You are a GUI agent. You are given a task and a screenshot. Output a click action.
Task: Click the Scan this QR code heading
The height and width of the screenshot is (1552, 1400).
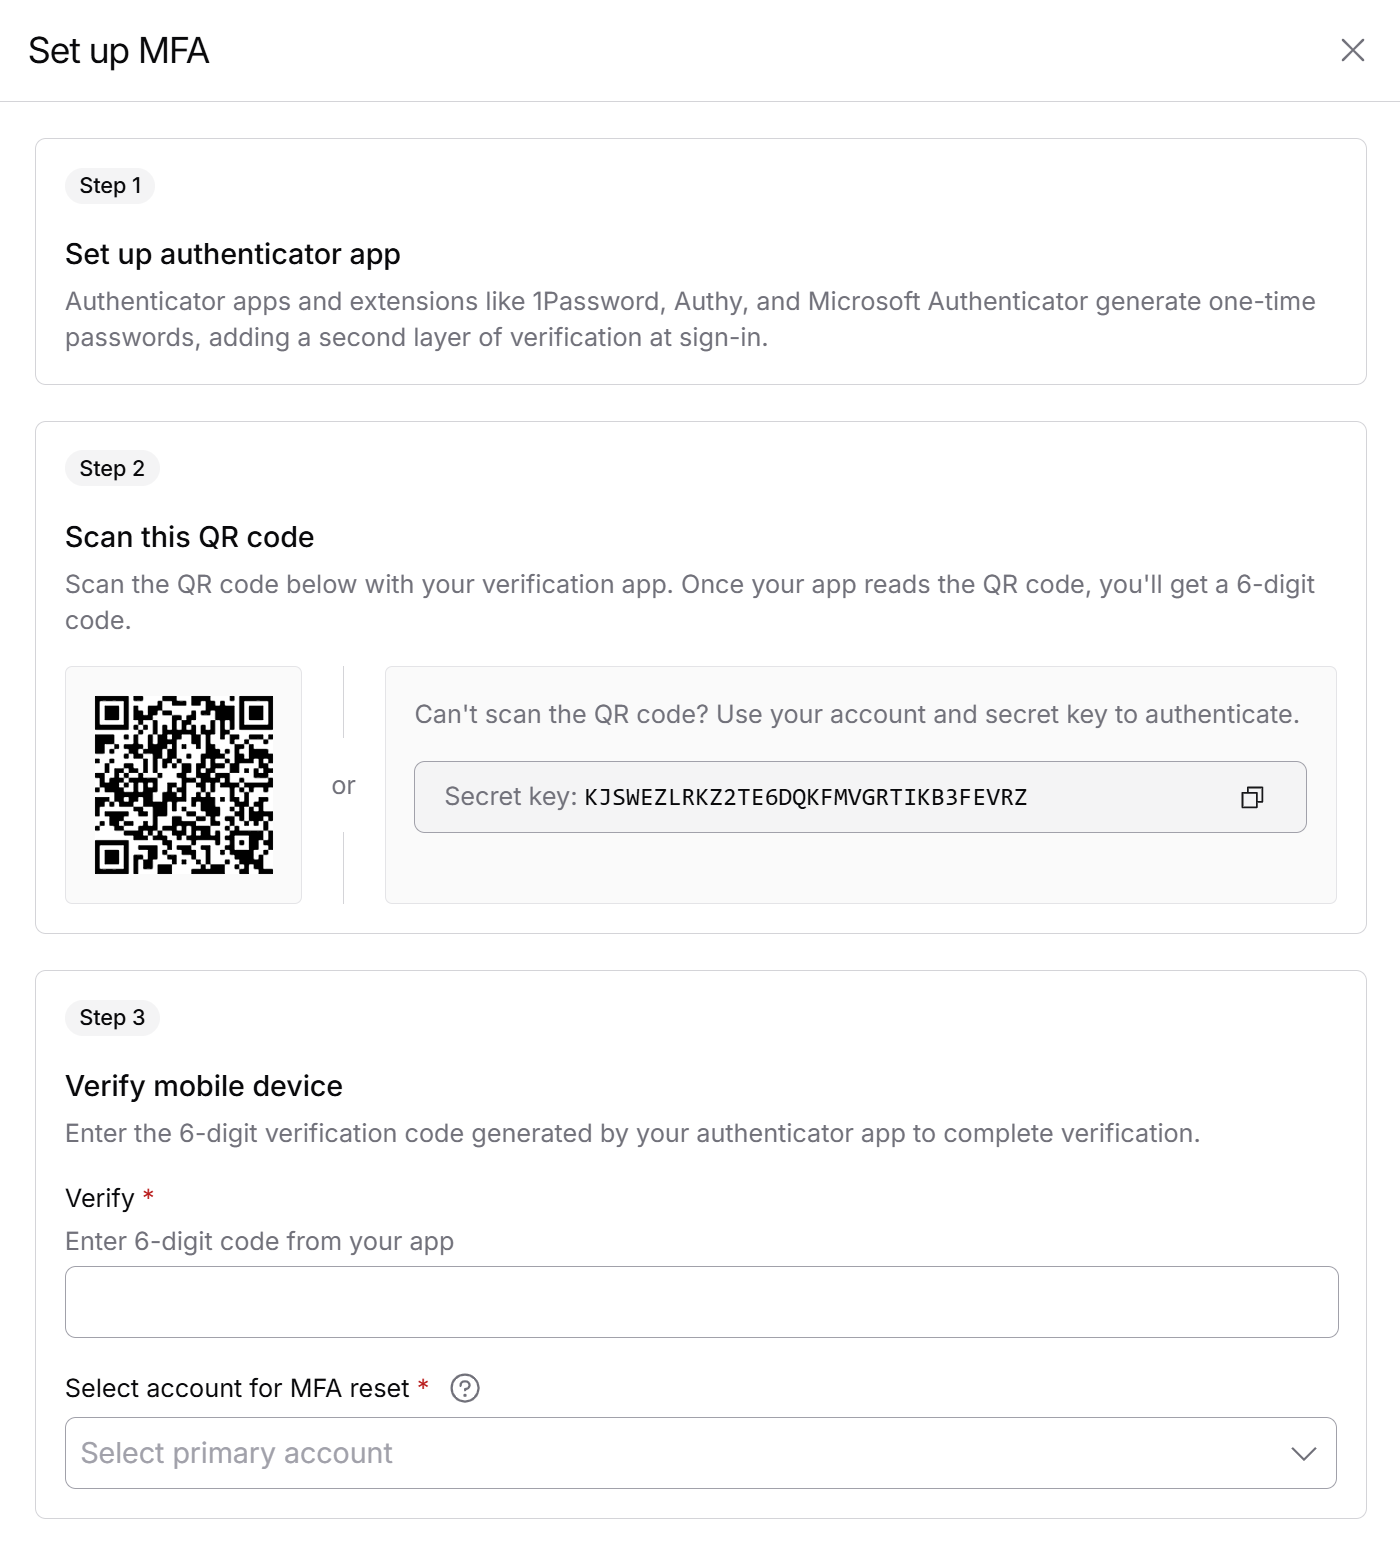[190, 538]
